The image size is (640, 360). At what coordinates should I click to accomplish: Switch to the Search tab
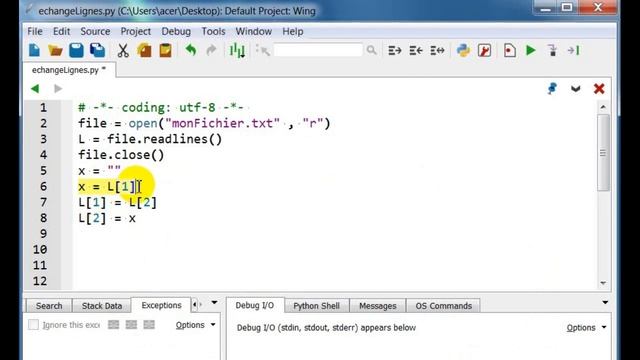click(49, 306)
